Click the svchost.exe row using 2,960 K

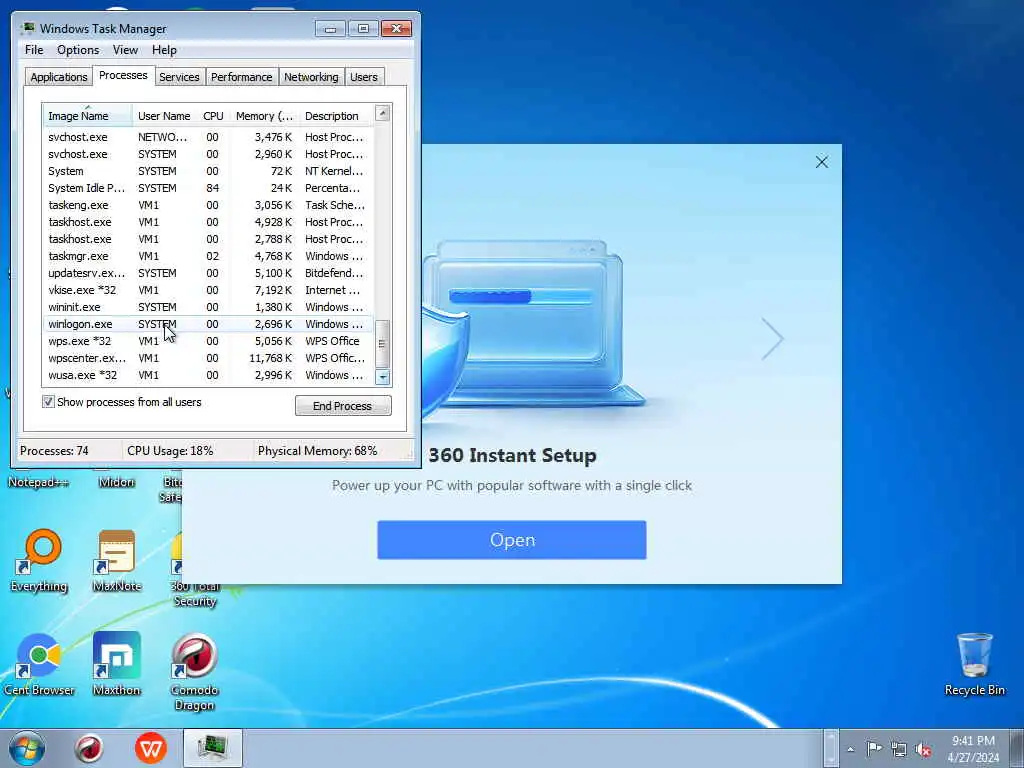coord(208,154)
